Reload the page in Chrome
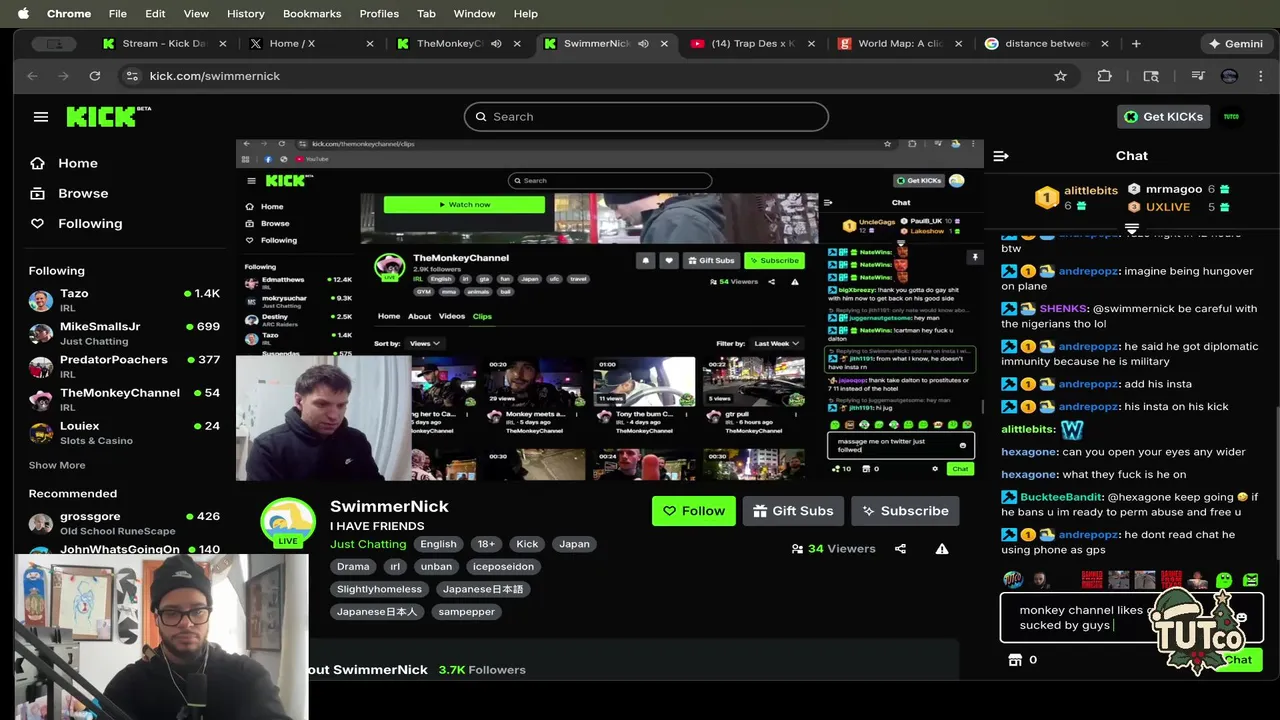 94,76
